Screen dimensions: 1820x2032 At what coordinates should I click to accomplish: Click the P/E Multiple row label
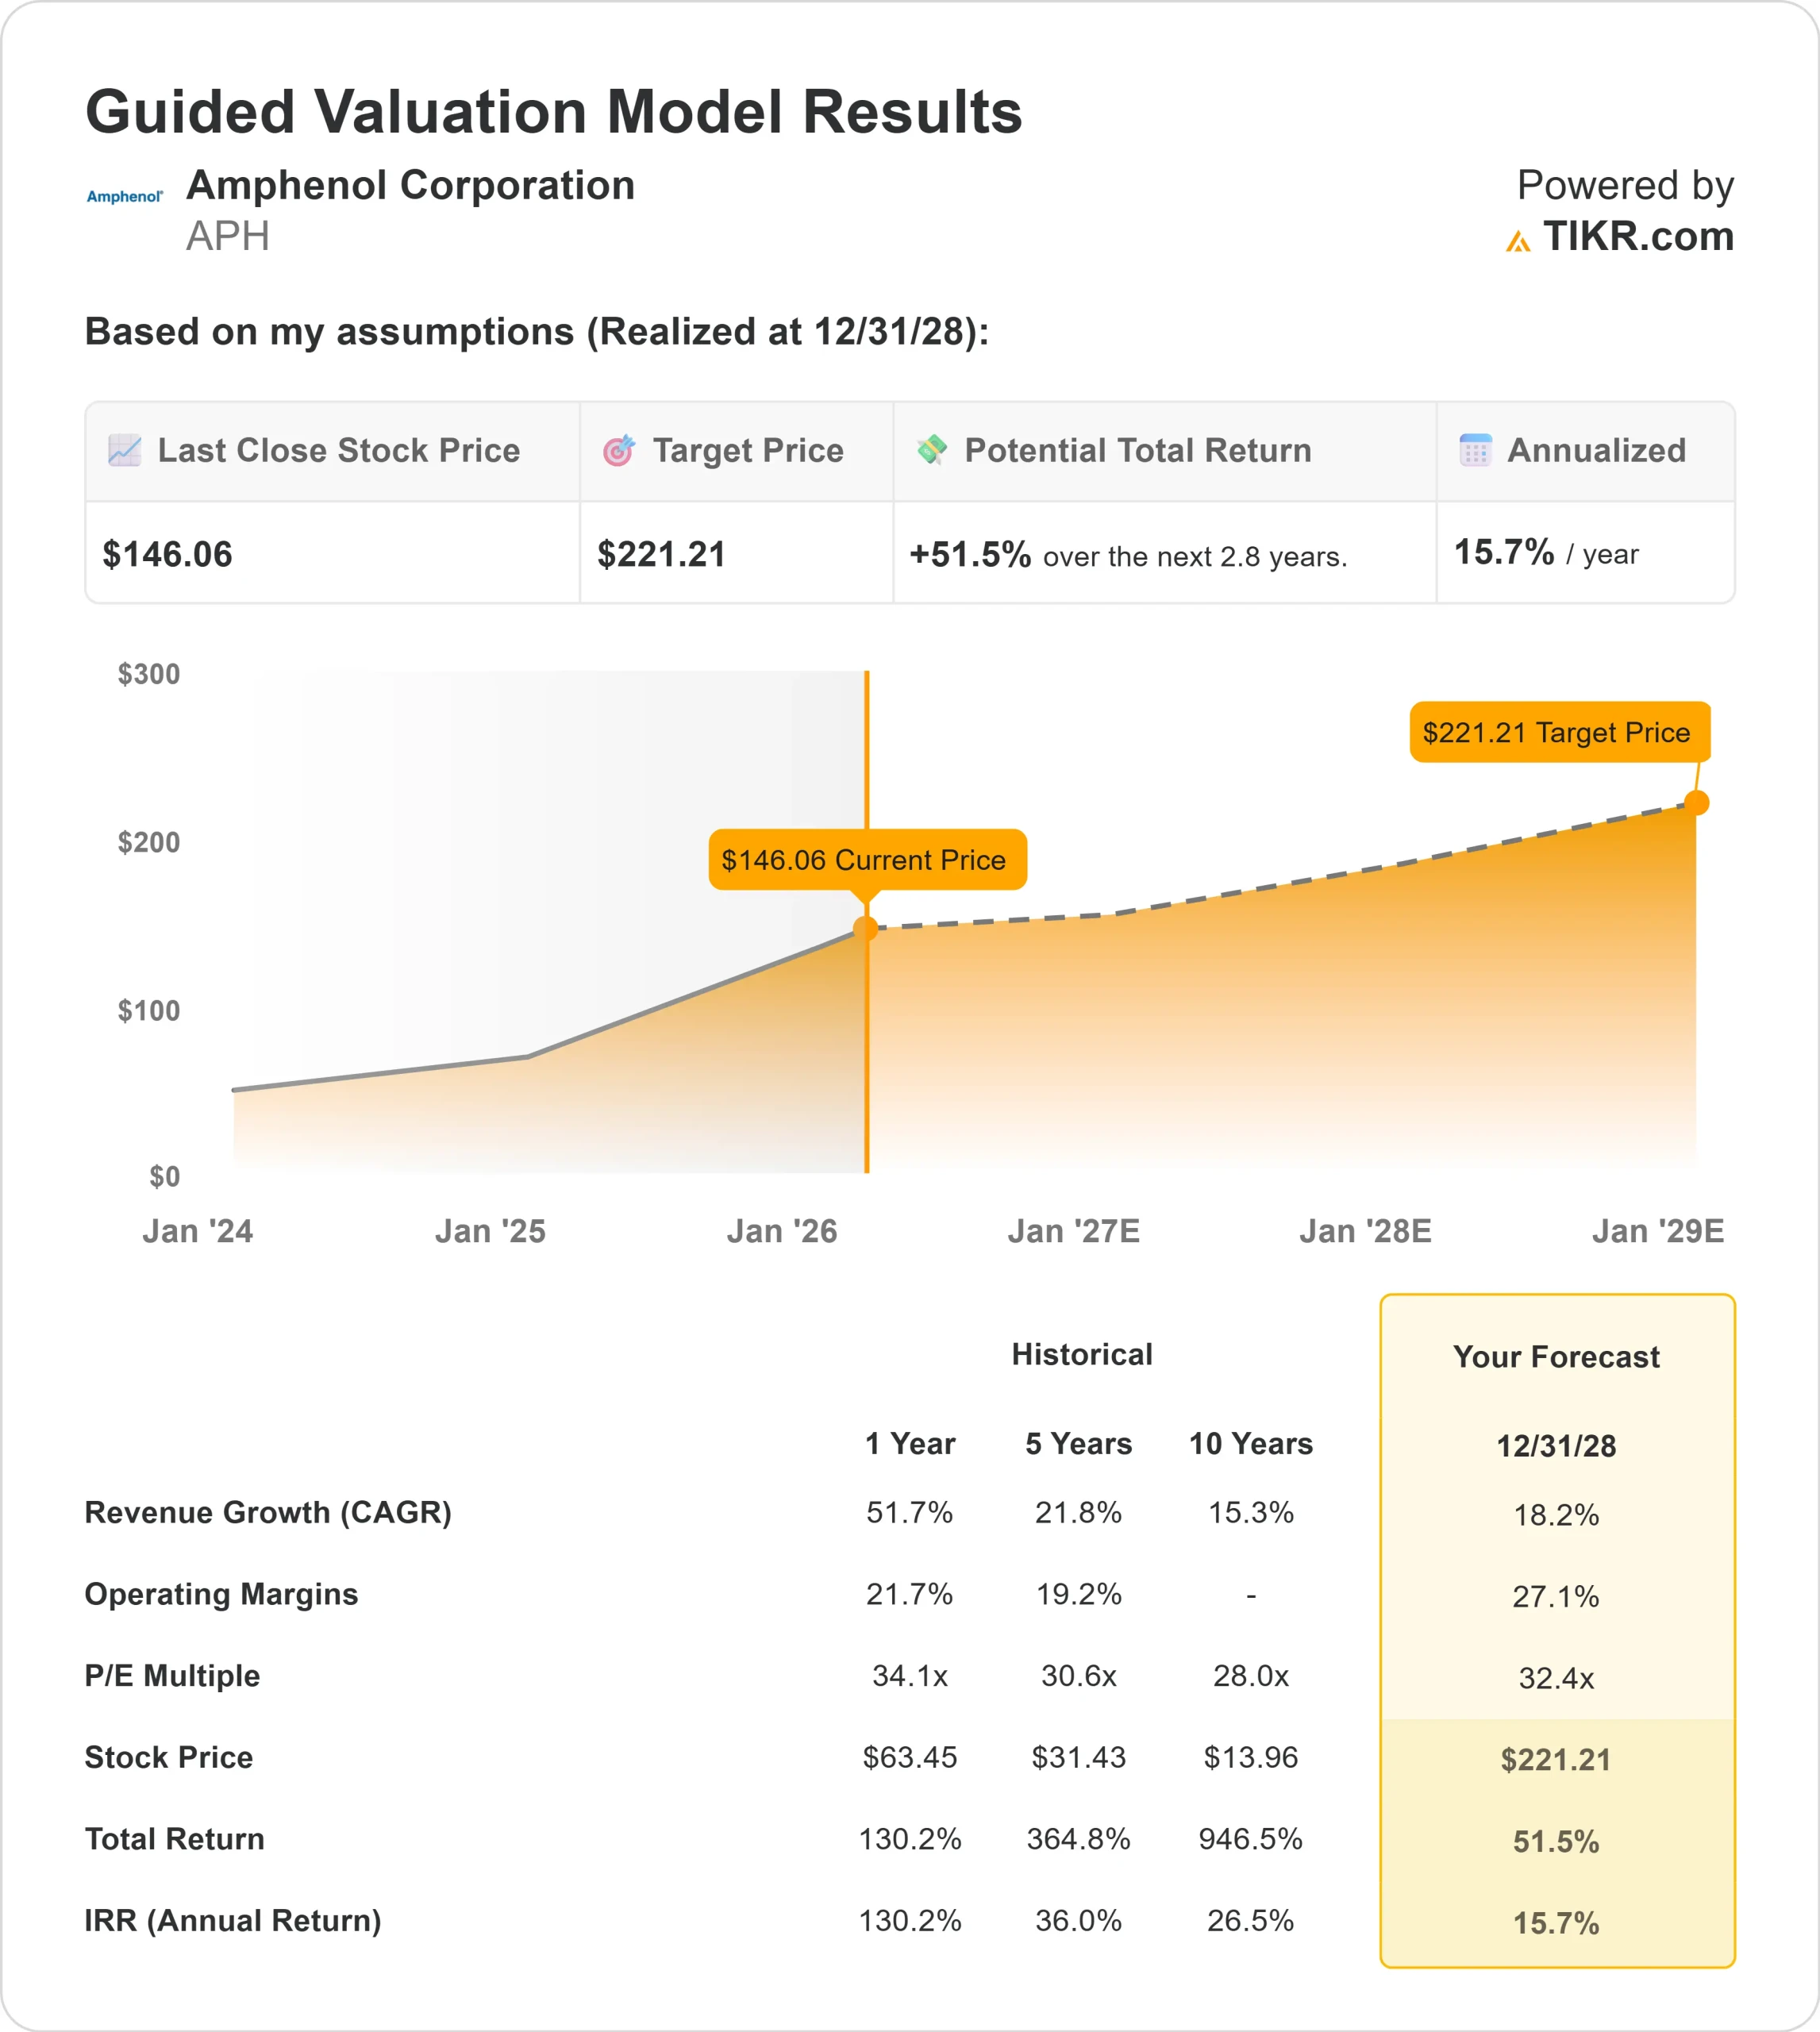click(x=172, y=1676)
